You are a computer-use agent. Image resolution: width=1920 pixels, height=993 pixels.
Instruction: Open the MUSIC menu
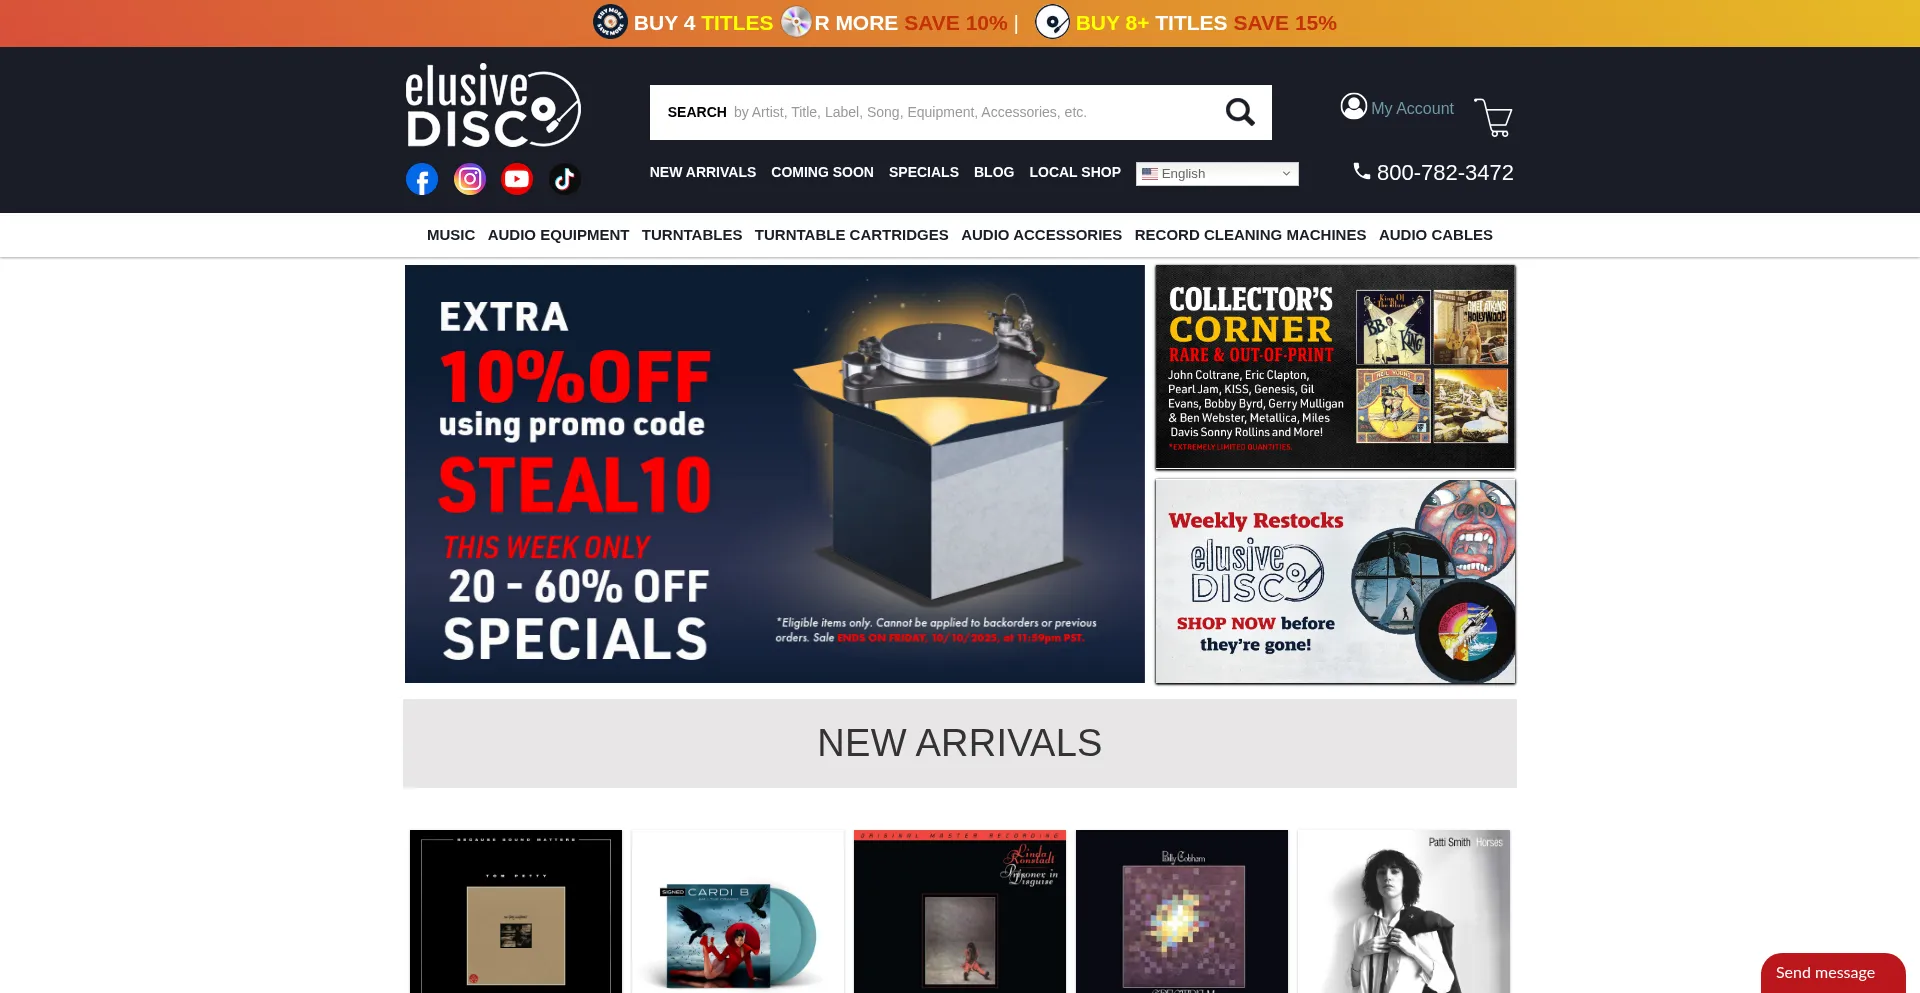[451, 235]
